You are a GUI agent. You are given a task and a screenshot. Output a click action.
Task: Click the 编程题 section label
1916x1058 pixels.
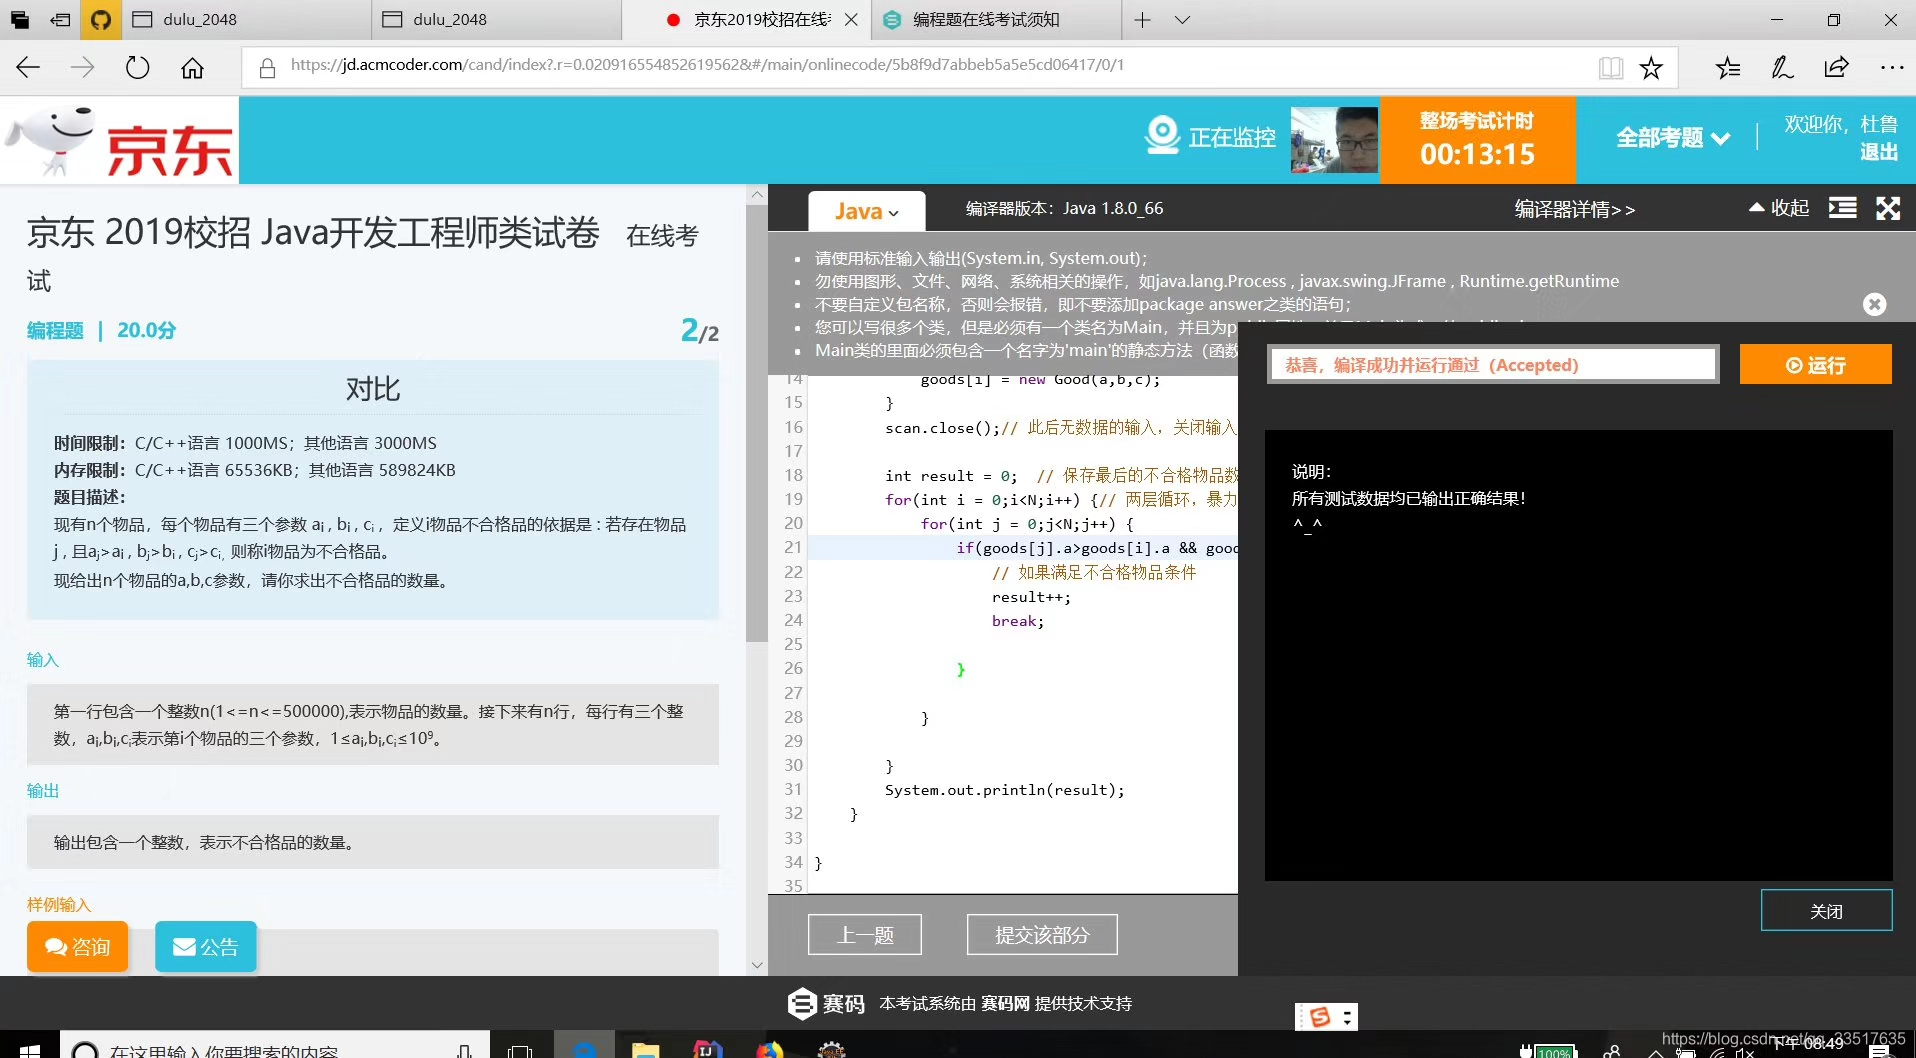pyautogui.click(x=55, y=331)
